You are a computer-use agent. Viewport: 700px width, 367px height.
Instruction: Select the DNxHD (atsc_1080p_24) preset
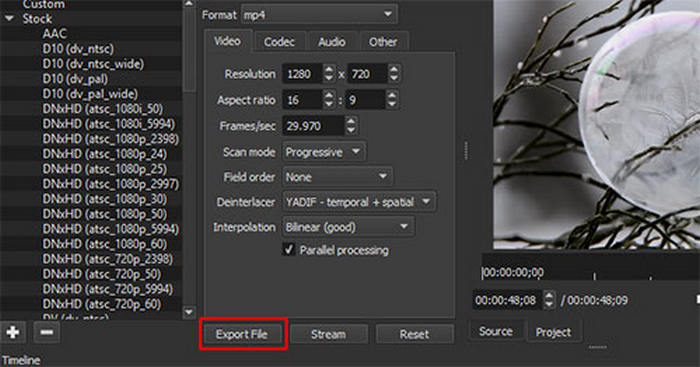[x=104, y=154]
